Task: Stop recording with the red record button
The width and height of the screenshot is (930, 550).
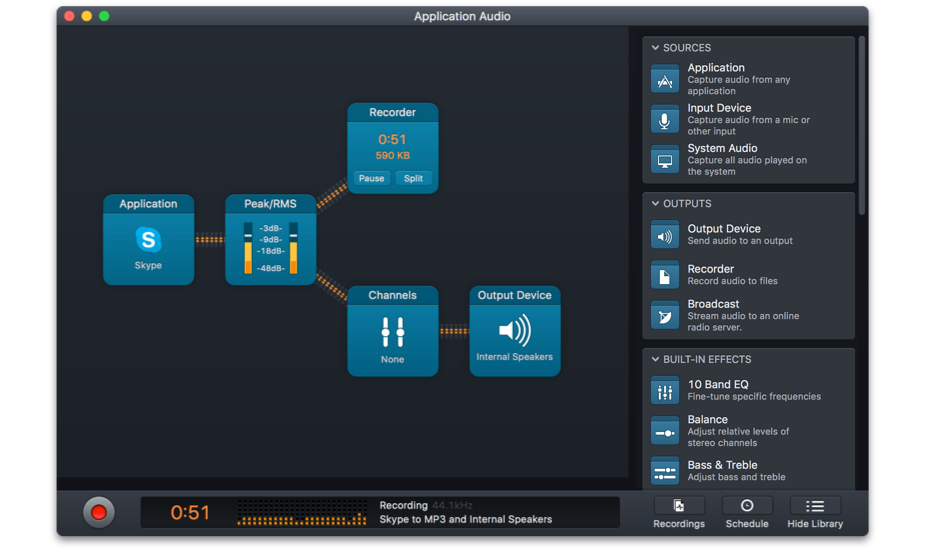Action: click(x=99, y=513)
